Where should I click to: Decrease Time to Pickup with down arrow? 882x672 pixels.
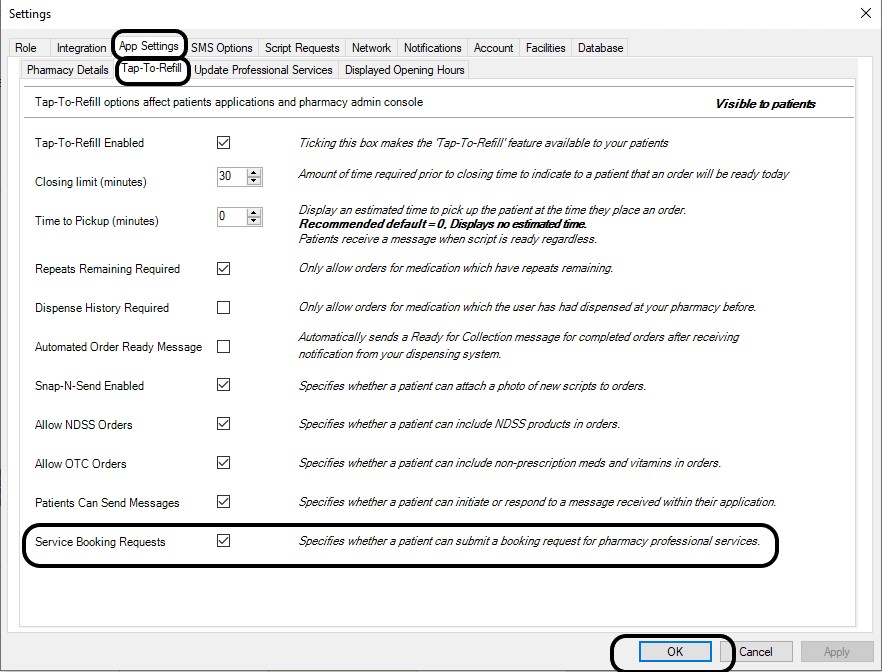[x=254, y=221]
